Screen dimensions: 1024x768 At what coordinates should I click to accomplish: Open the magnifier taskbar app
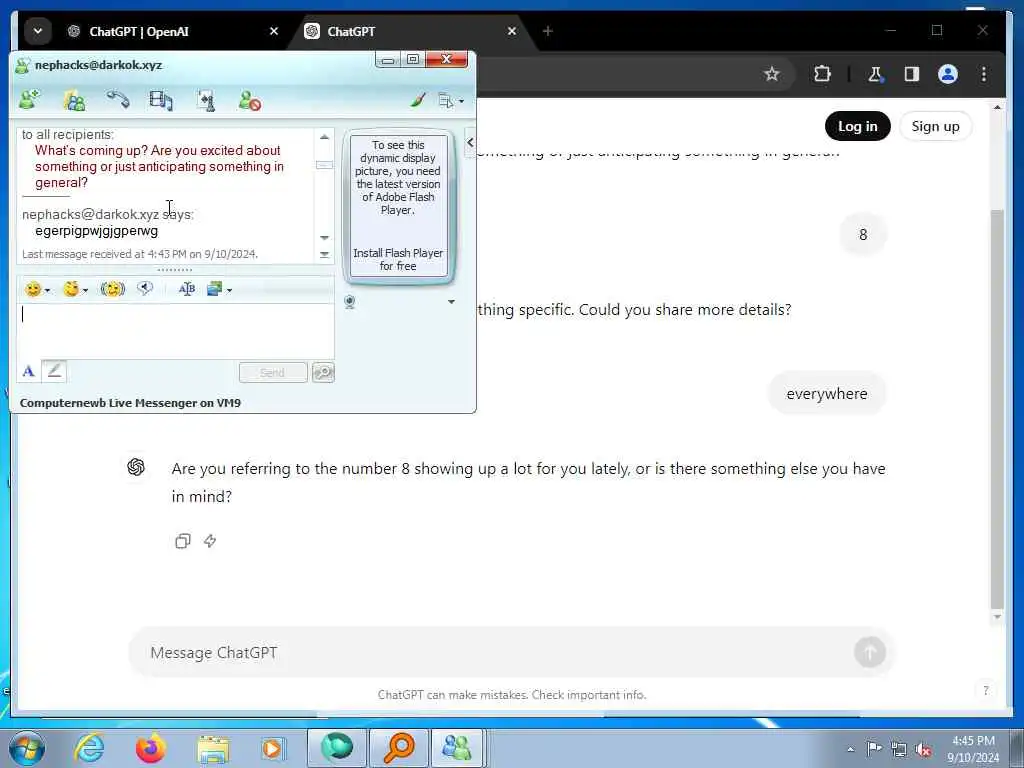(x=399, y=748)
